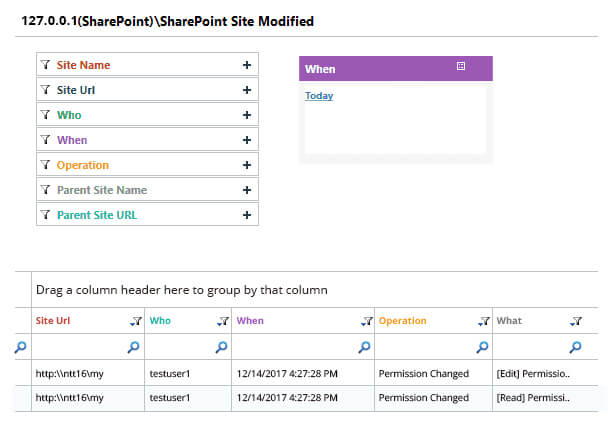Expand the Site Name filter with plus
Viewport: 612px width, 430px height.
pos(247,65)
